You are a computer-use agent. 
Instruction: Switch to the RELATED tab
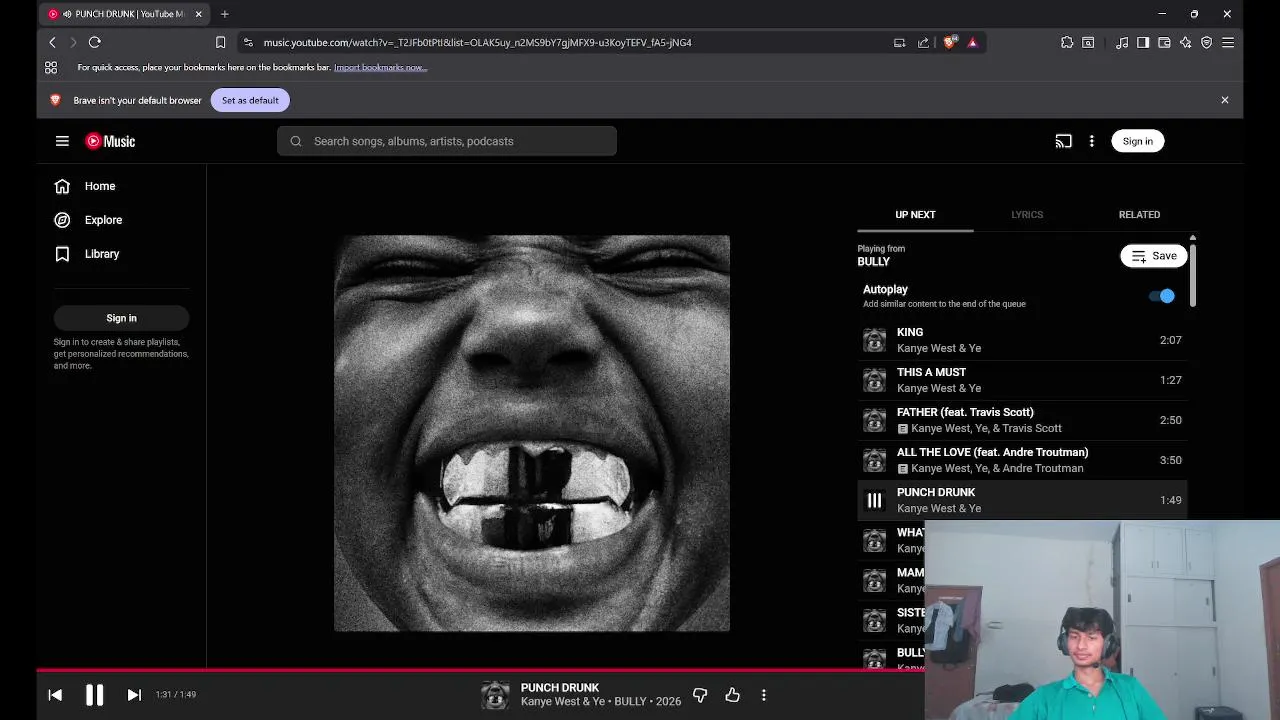click(x=1139, y=214)
